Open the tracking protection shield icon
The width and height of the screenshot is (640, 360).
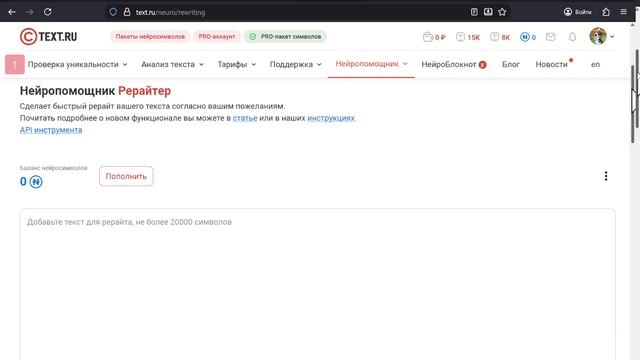coord(113,12)
